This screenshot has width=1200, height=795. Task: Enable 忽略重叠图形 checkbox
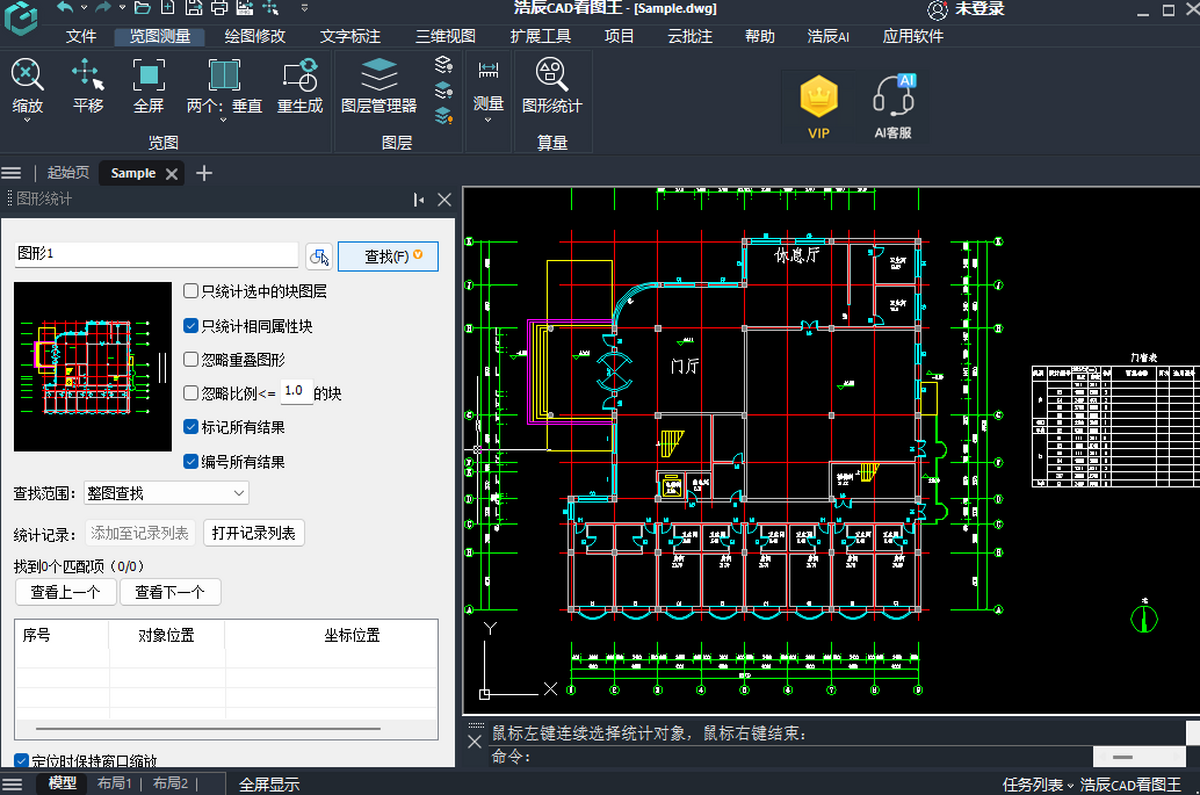pyautogui.click(x=191, y=360)
